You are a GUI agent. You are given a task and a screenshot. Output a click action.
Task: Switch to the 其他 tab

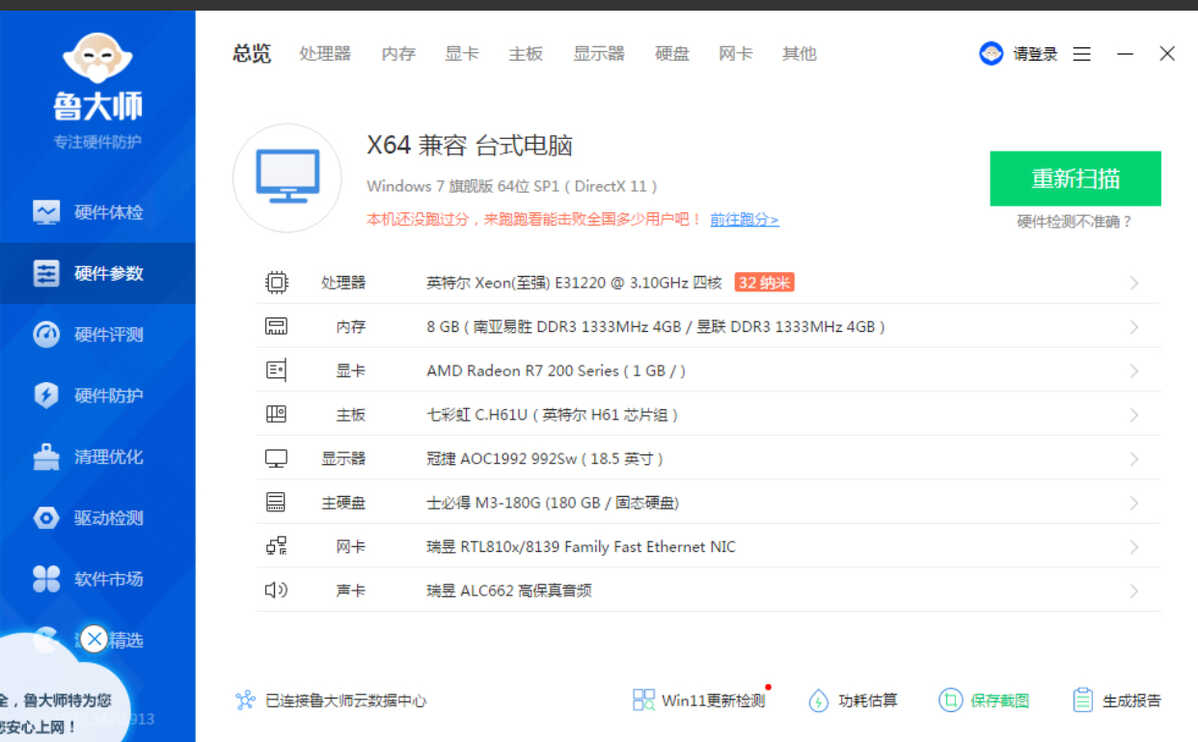tap(799, 53)
